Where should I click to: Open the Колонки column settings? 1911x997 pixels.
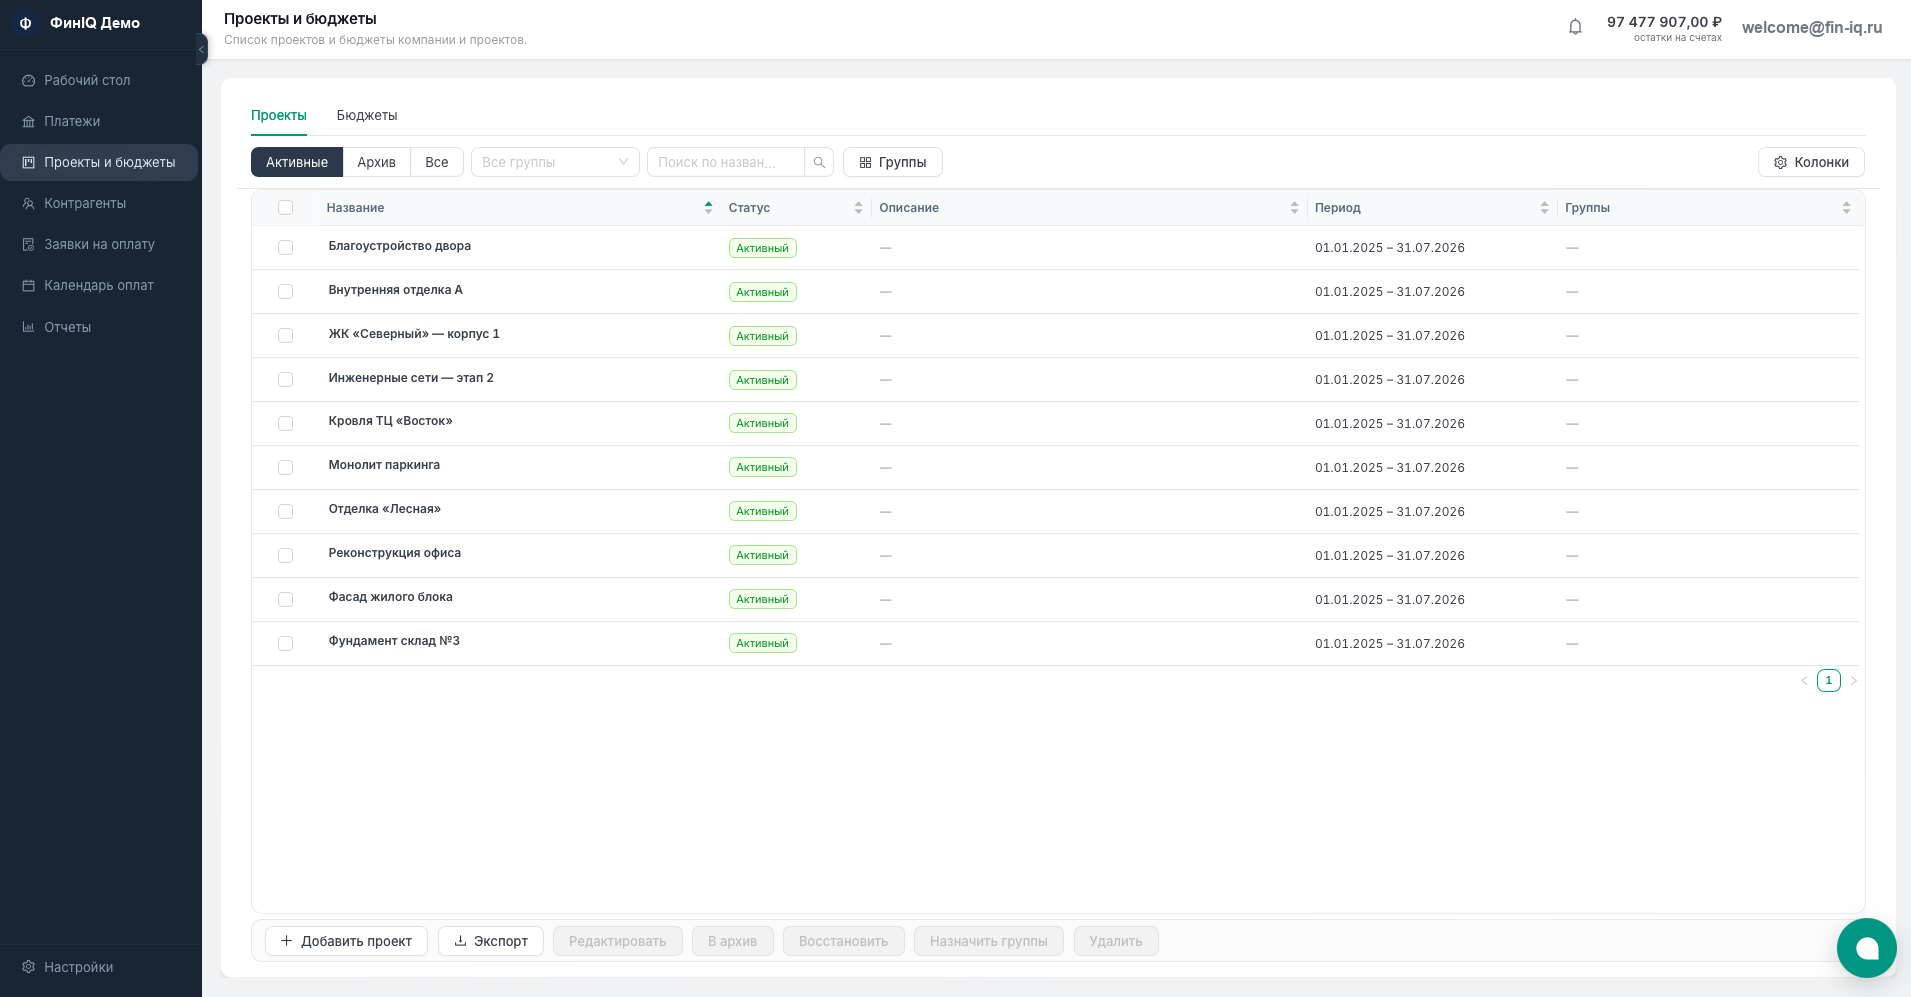1811,162
